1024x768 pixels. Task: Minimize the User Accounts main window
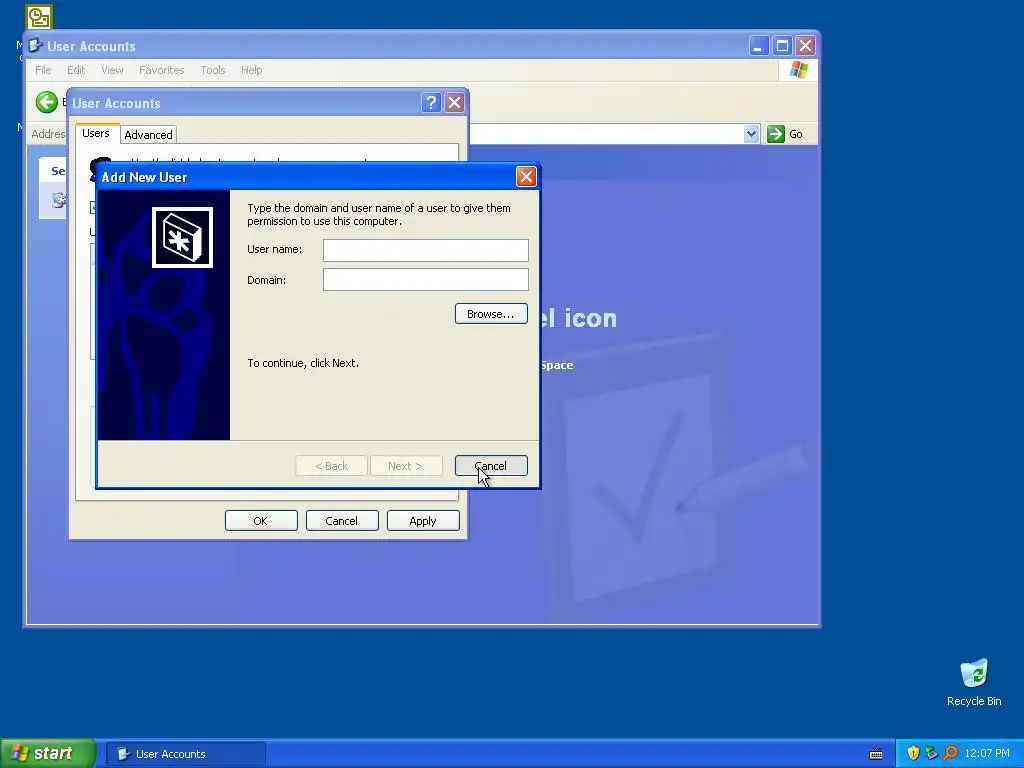[758, 46]
